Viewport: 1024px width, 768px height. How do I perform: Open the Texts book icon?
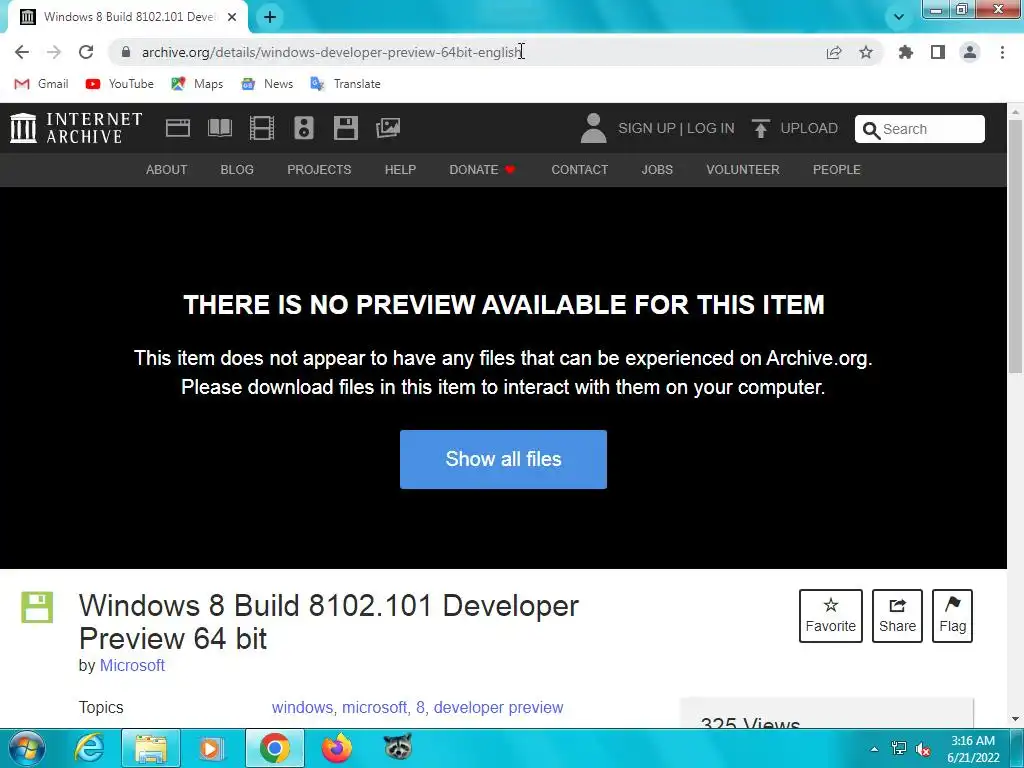(219, 128)
